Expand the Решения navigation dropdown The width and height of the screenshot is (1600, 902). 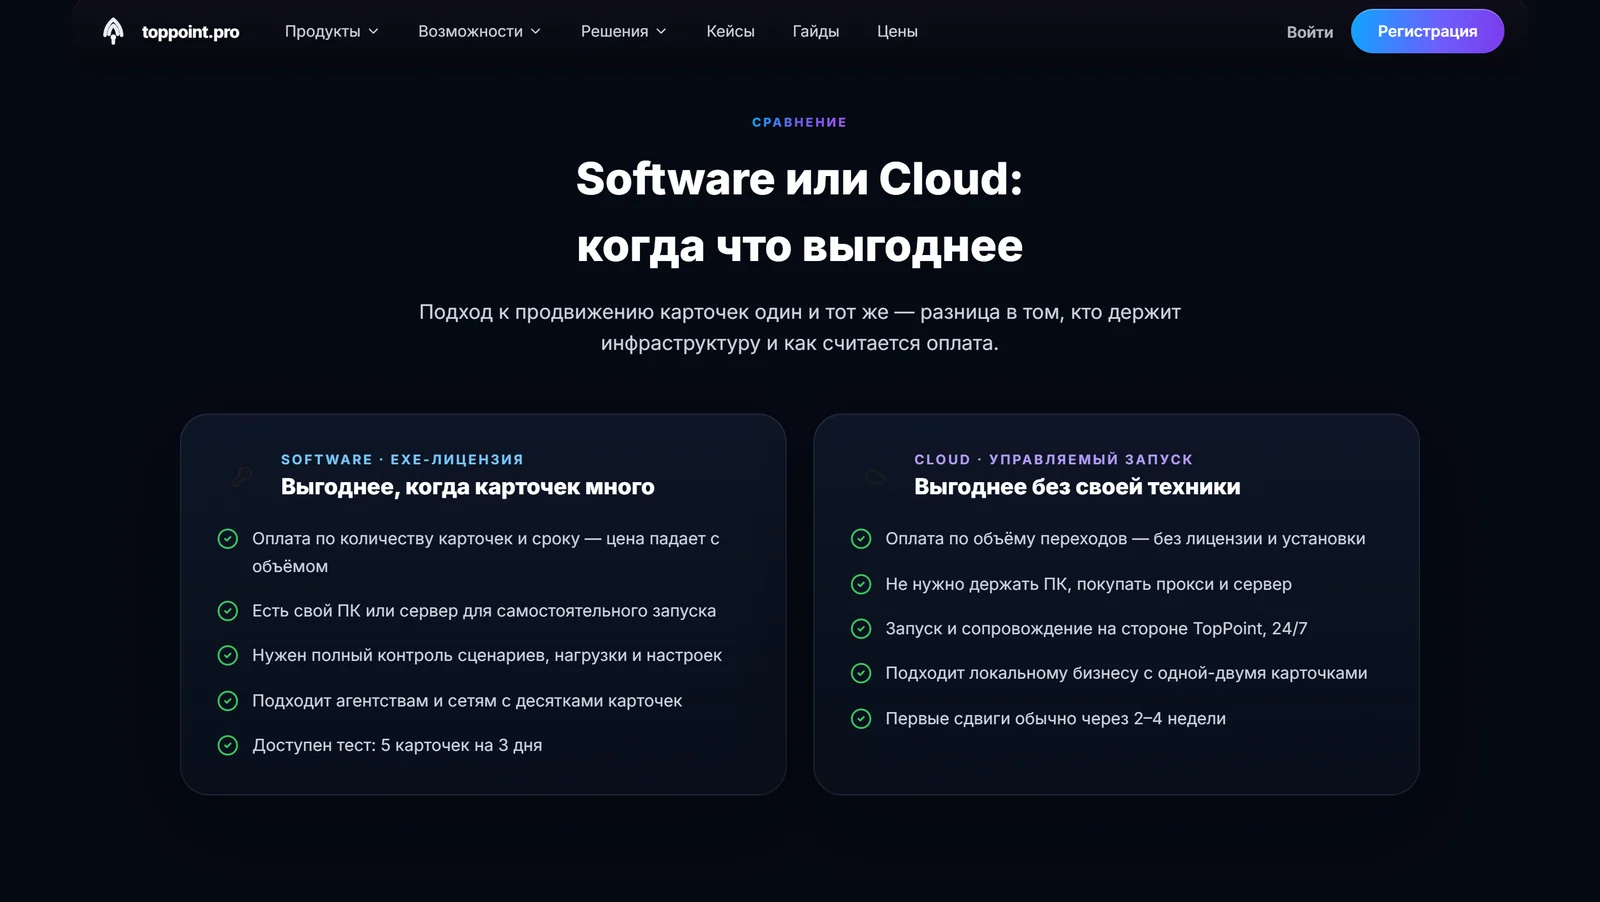(x=623, y=32)
